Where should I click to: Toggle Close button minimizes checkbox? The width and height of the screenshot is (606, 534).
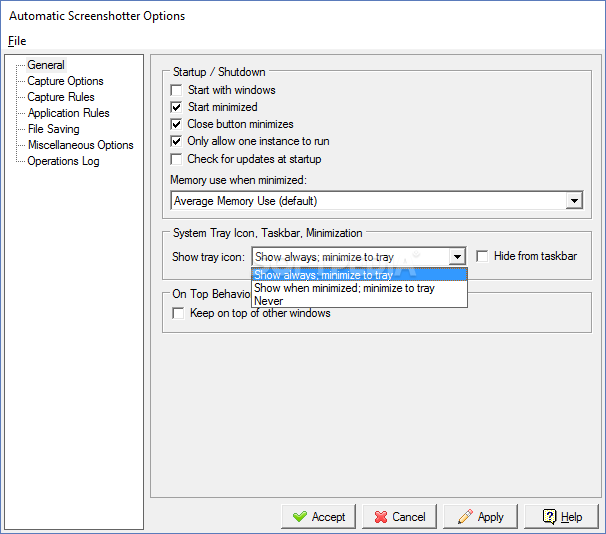(176, 124)
